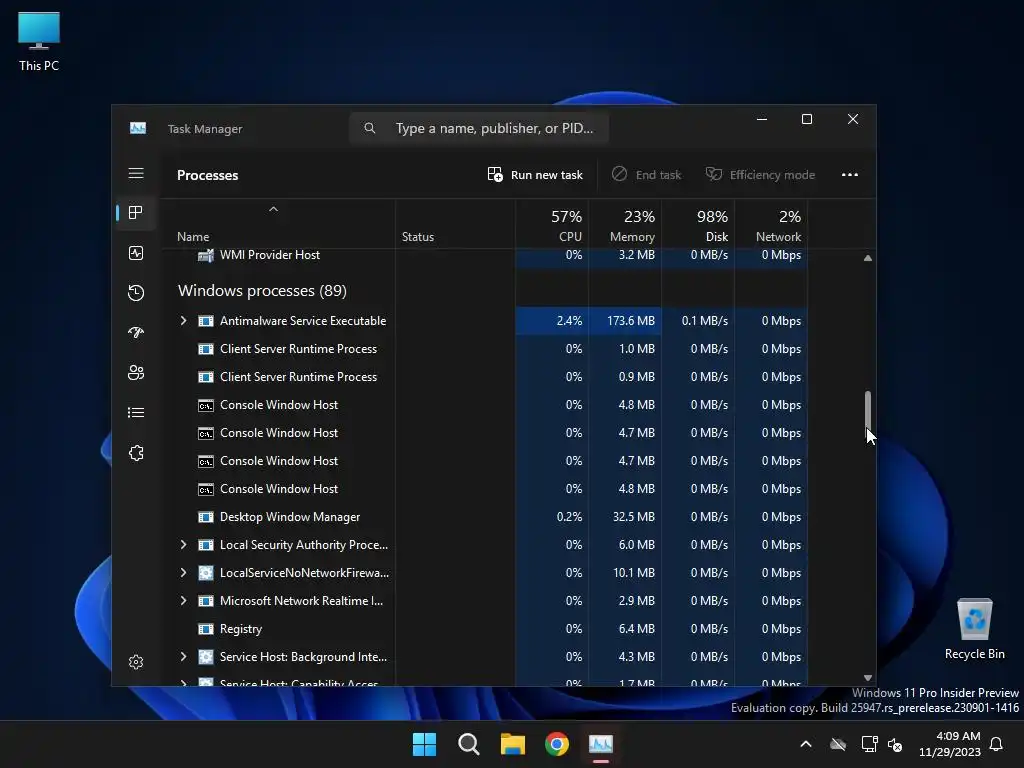1024x768 pixels.
Task: Click the End task button
Action: click(x=646, y=174)
